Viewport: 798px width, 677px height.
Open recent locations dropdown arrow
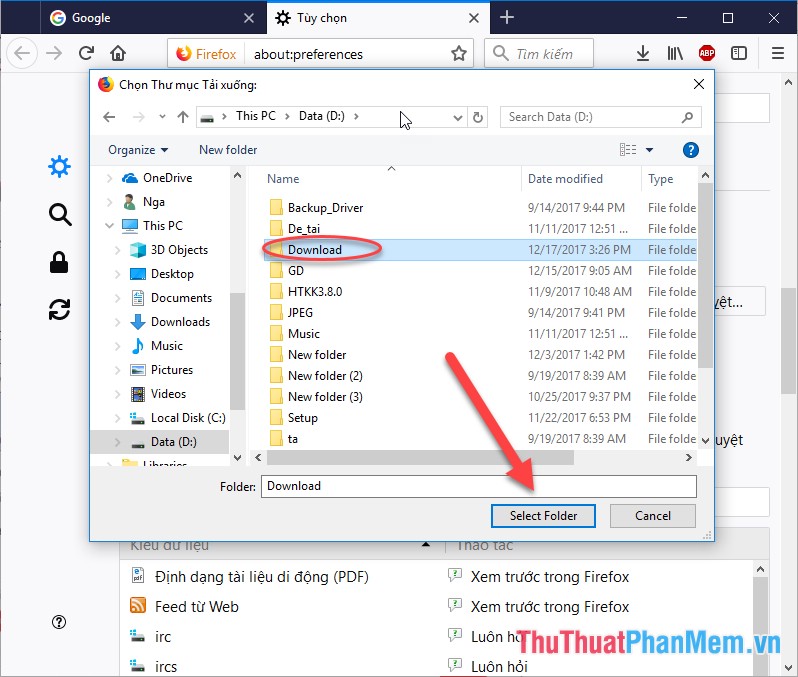tap(162, 117)
